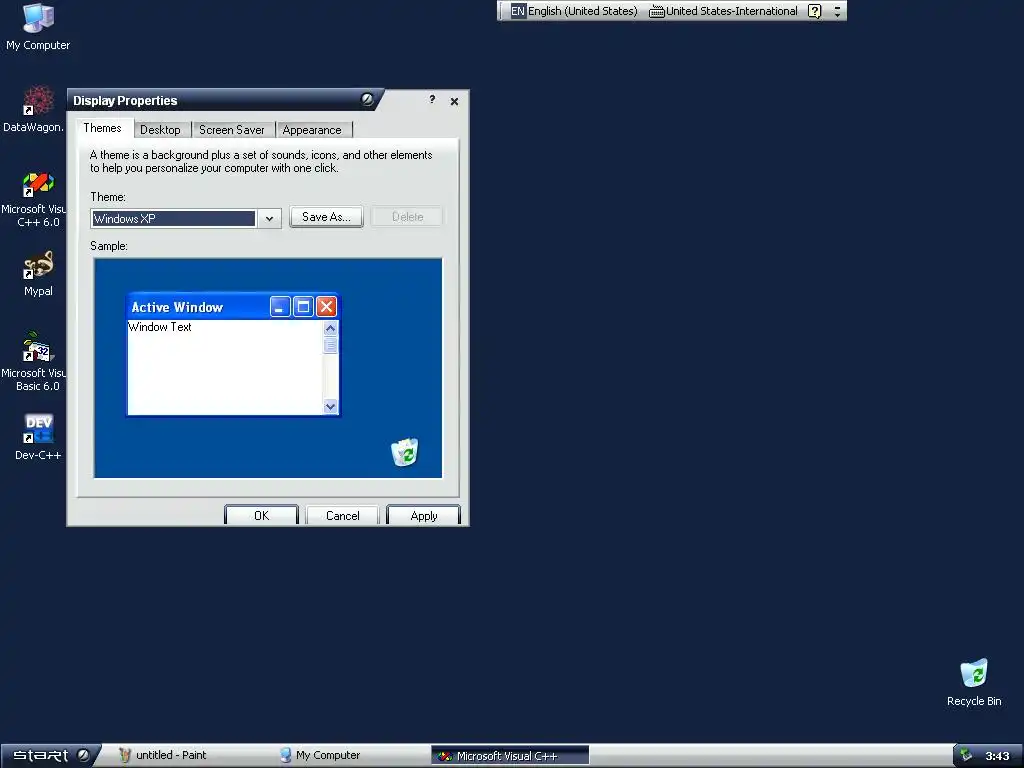Click the system tray network icon
The image size is (1024, 768).
[x=967, y=756]
